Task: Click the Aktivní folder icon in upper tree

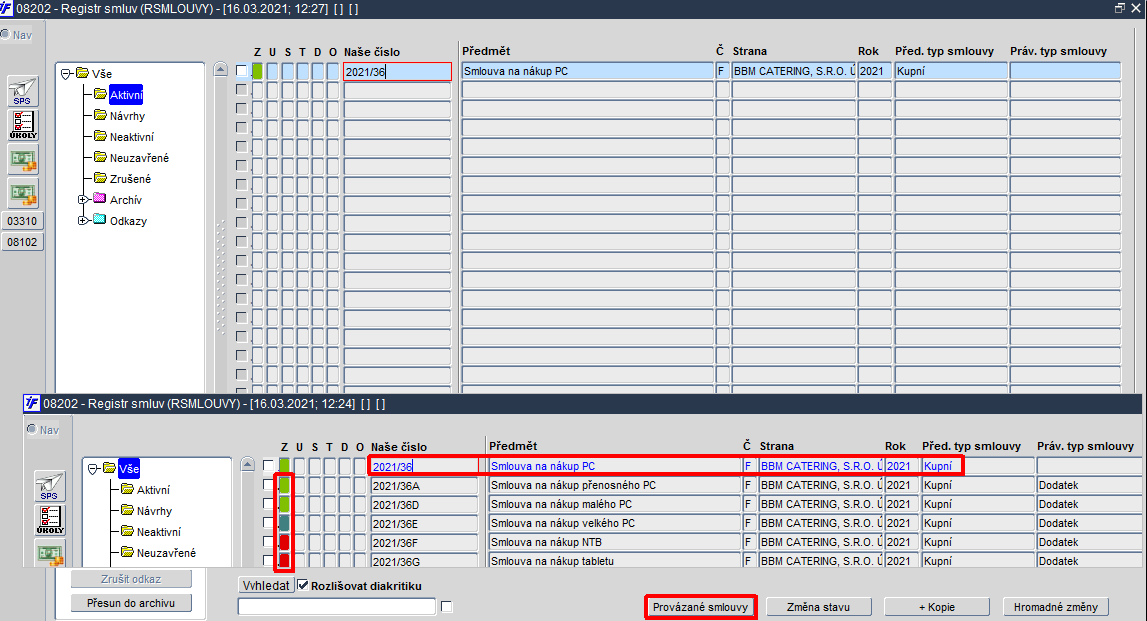Action: pos(100,94)
